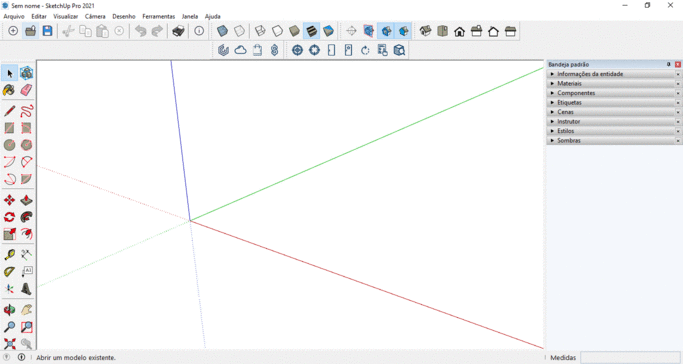Choose the Eraser tool

(27, 90)
